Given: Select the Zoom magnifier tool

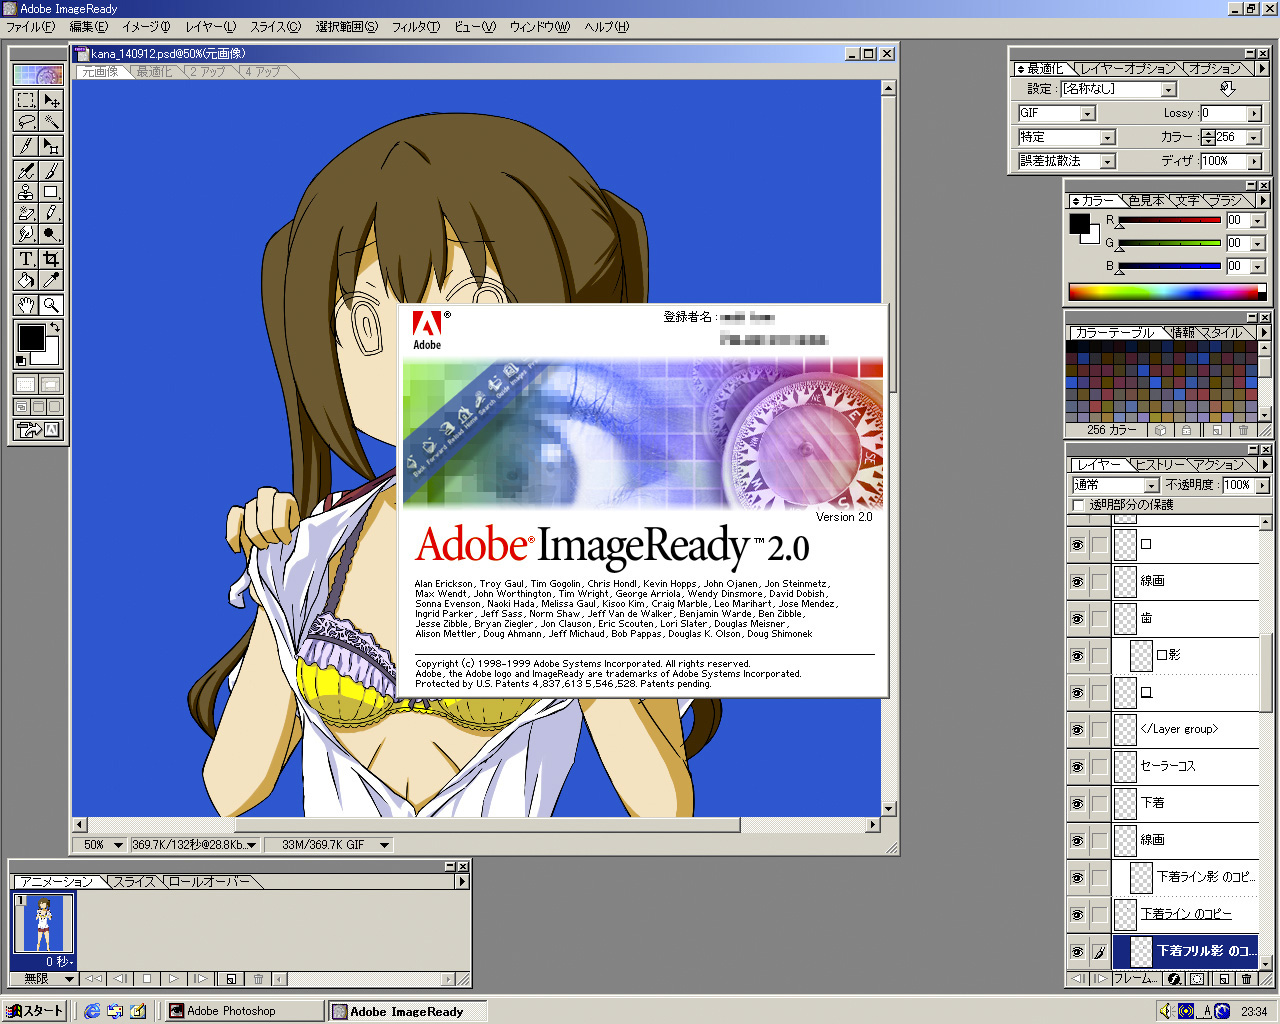Looking at the screenshot, I should pyautogui.click(x=51, y=305).
